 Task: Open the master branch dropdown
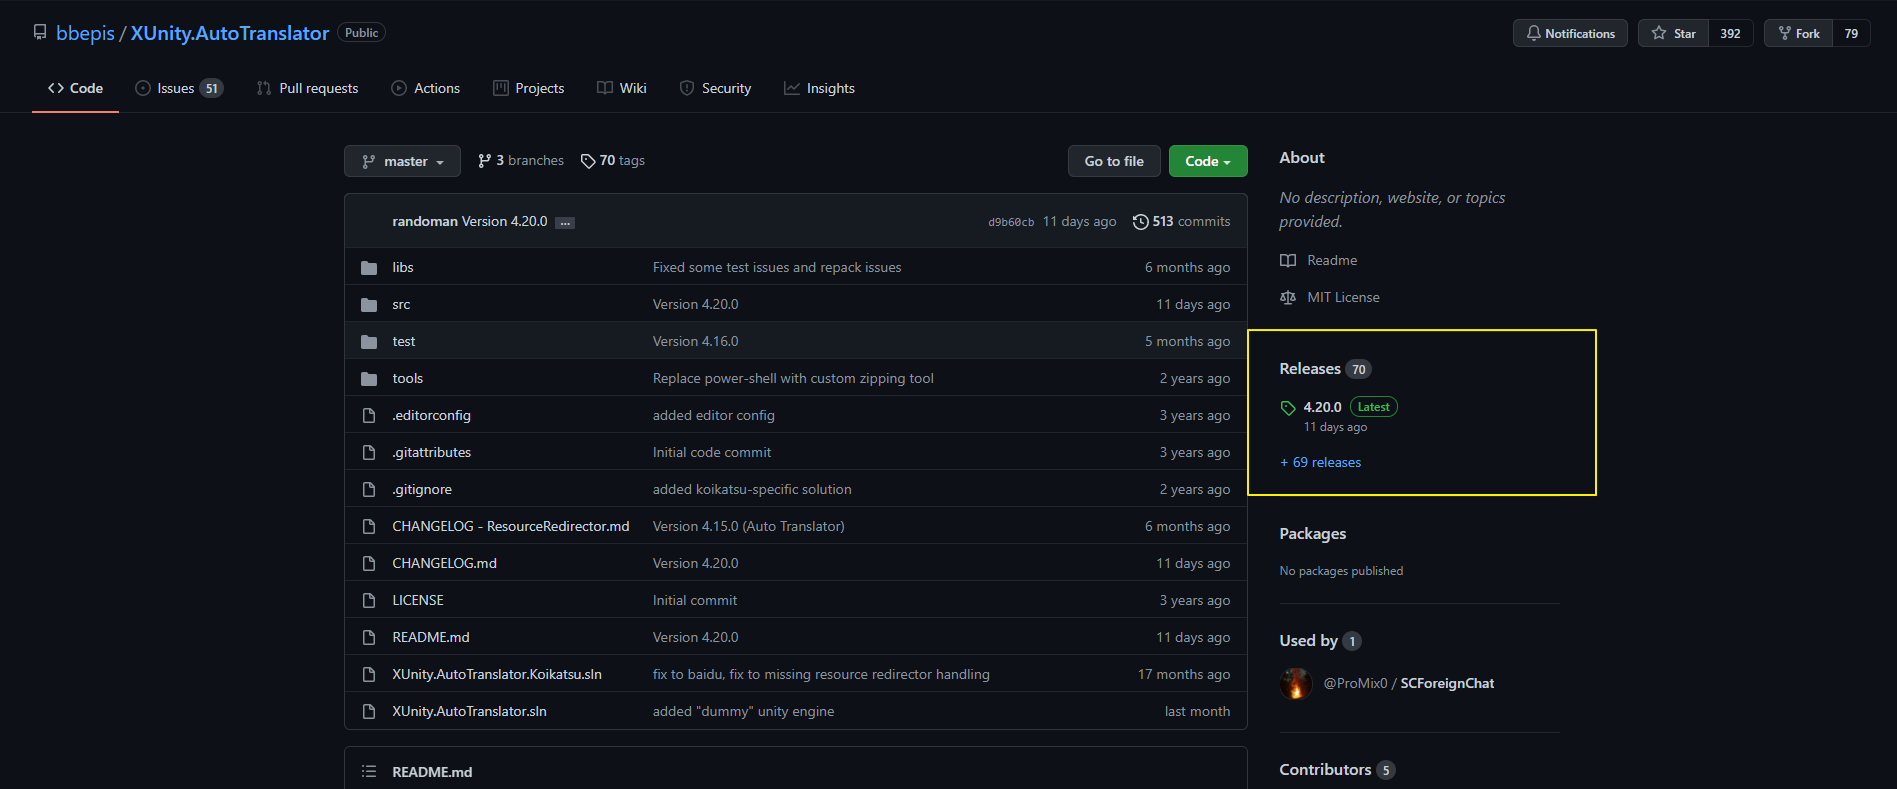[402, 162]
